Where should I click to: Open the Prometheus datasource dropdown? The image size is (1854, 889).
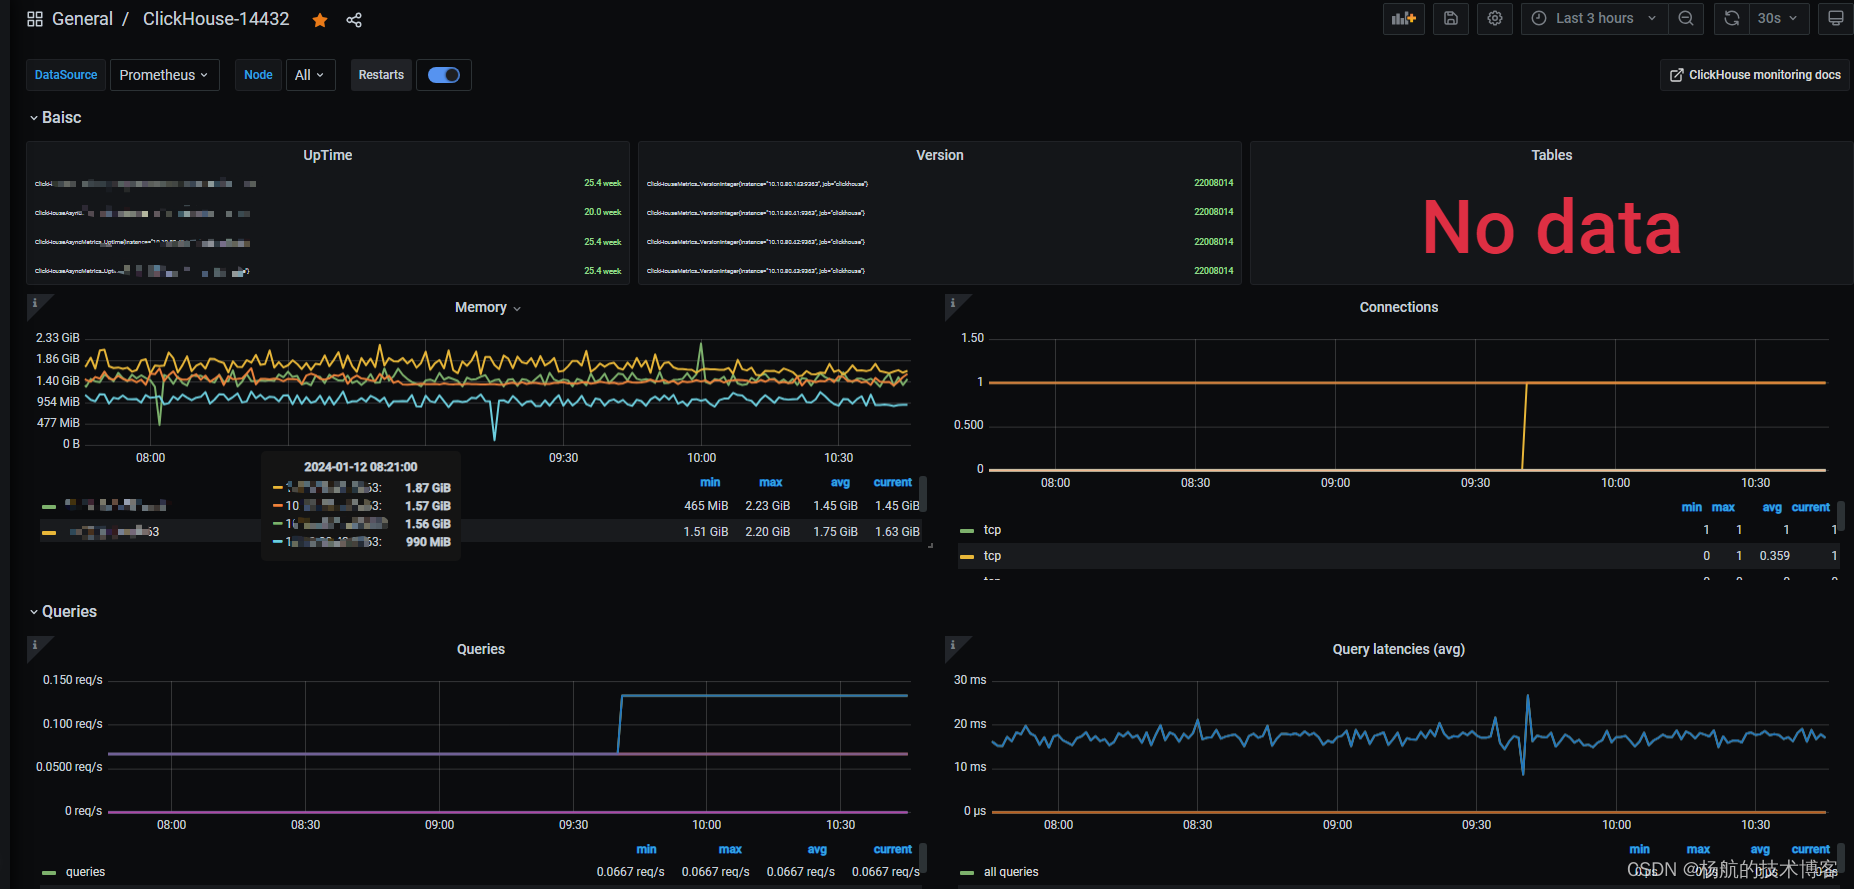click(165, 75)
